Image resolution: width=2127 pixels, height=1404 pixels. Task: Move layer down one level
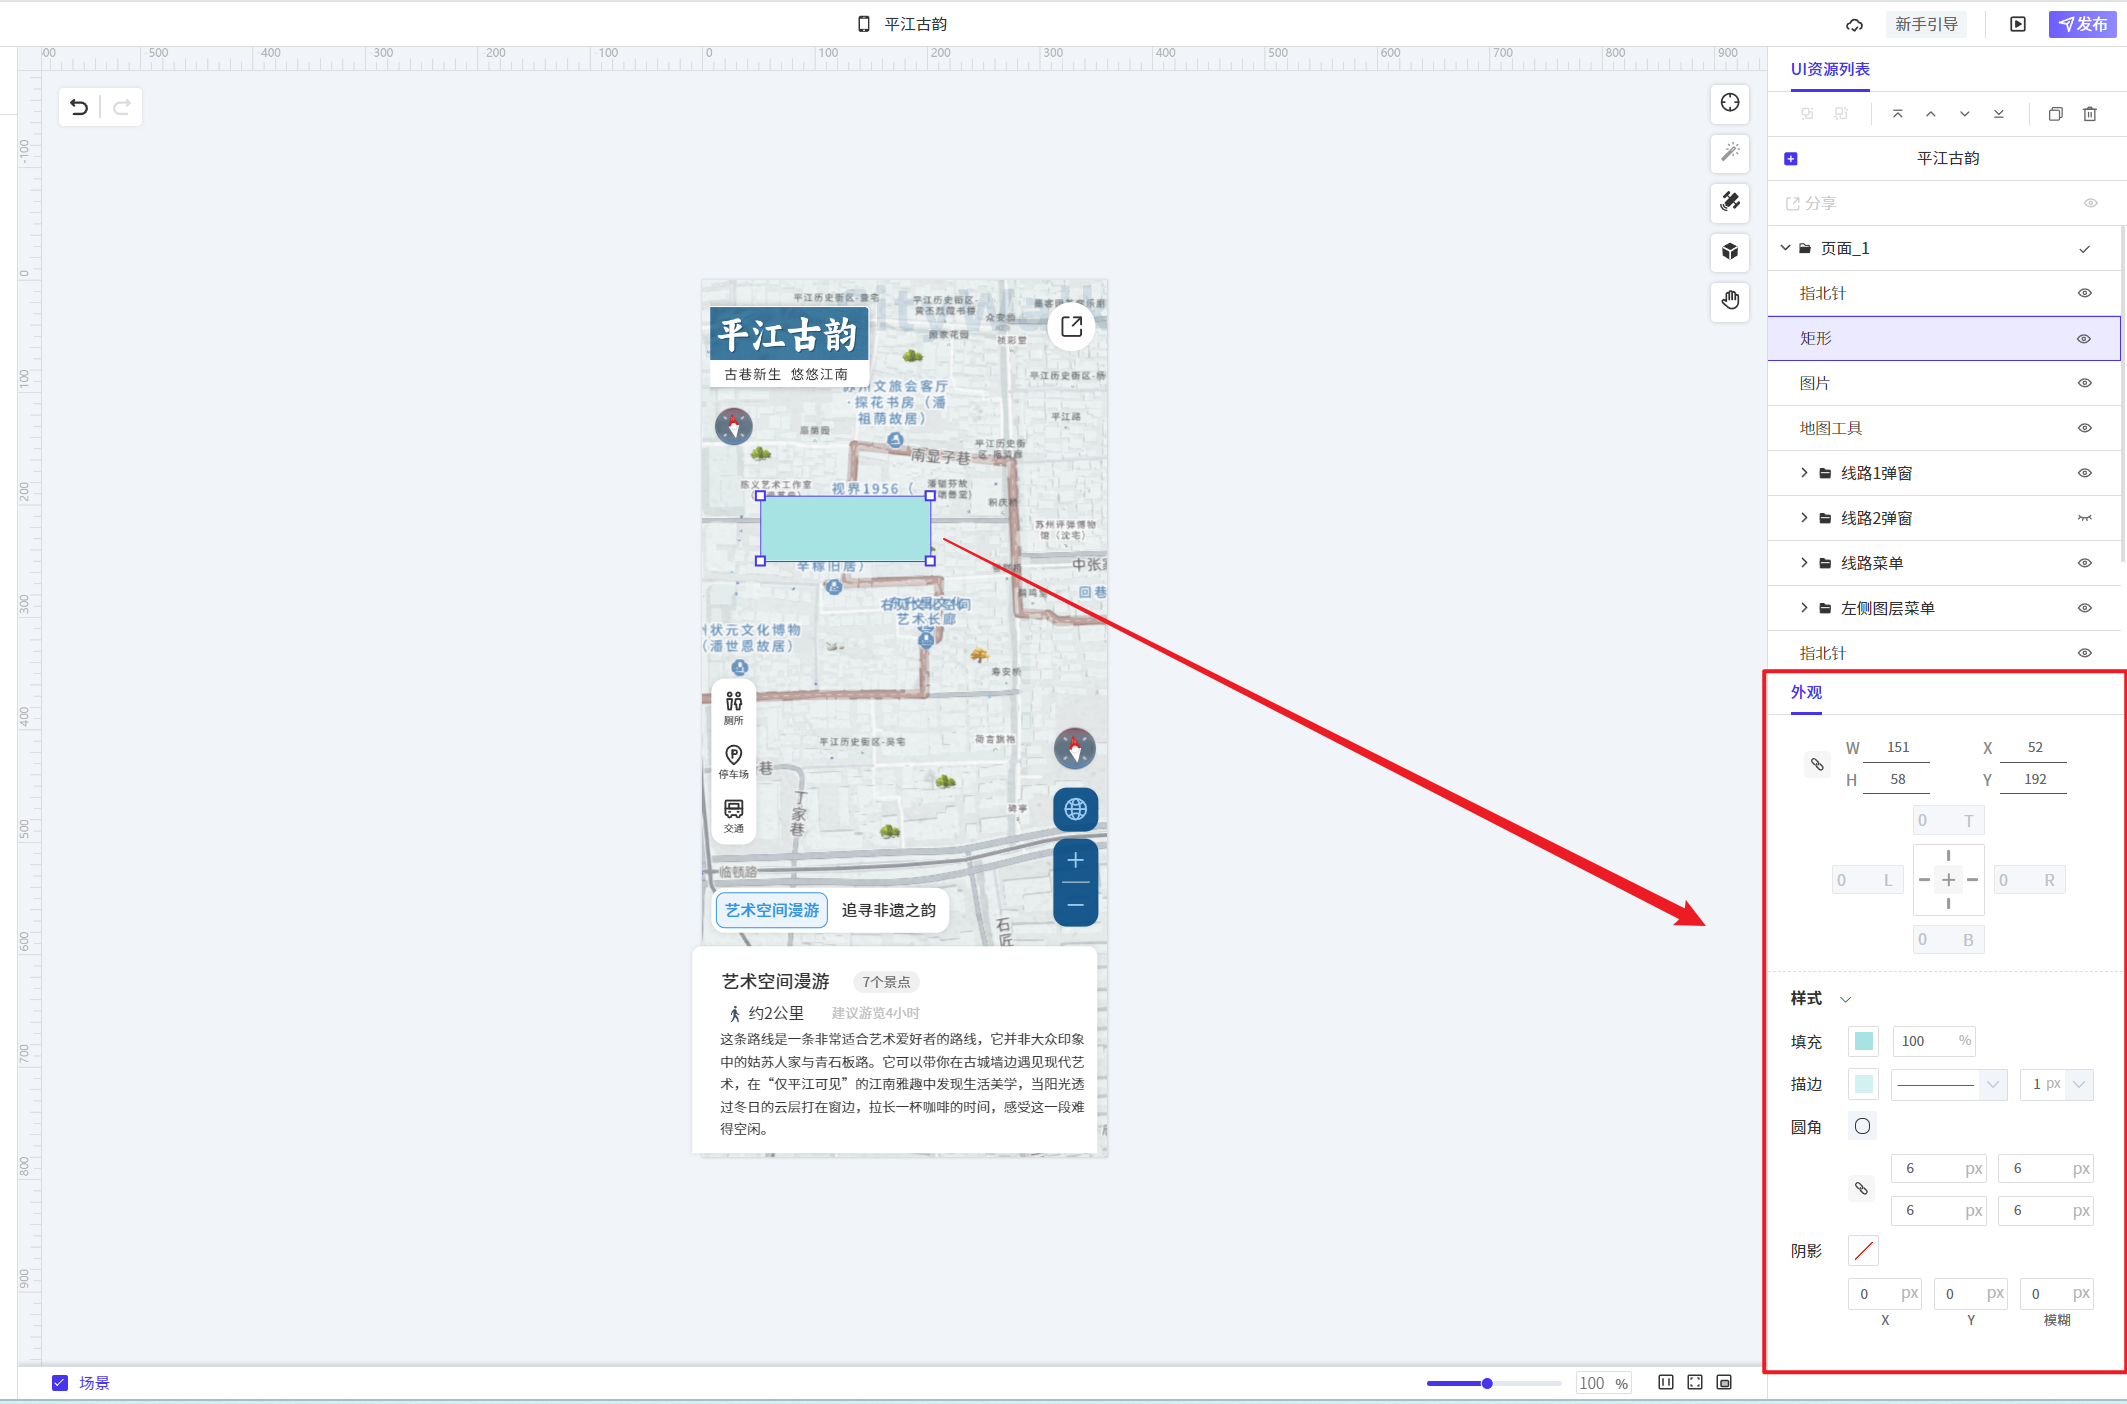[1965, 114]
